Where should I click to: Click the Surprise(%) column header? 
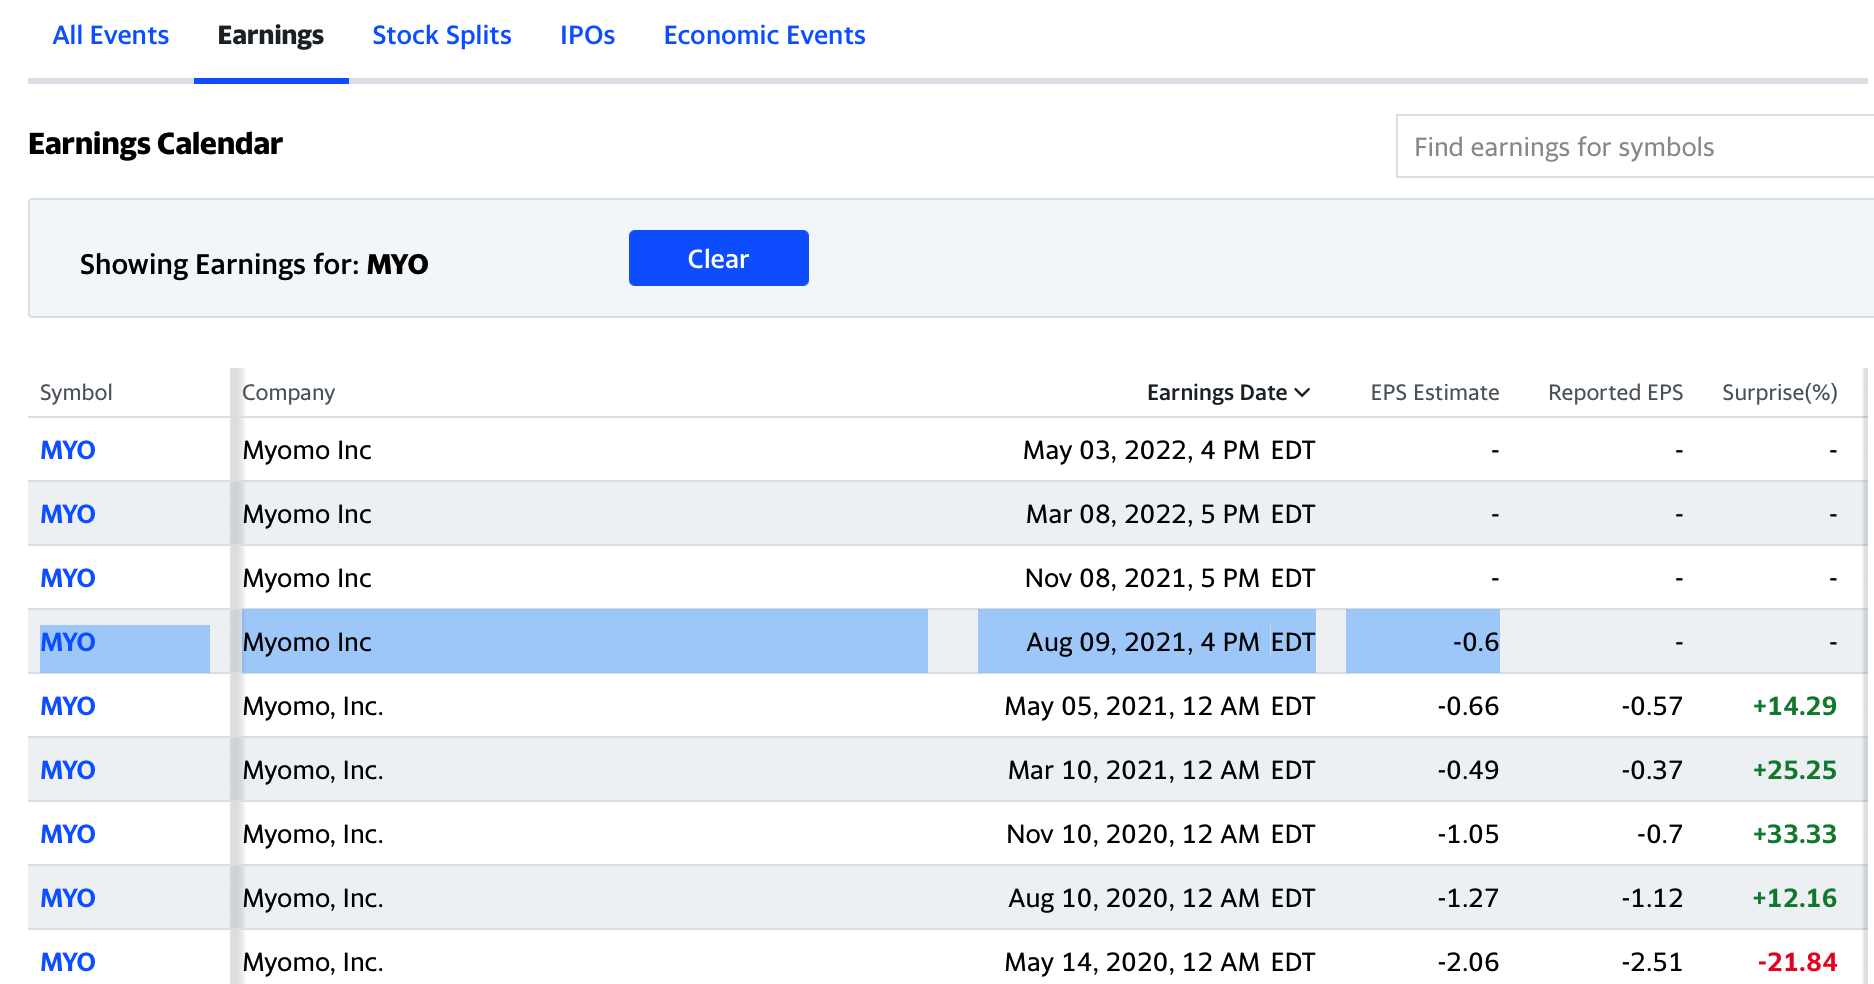(x=1779, y=392)
